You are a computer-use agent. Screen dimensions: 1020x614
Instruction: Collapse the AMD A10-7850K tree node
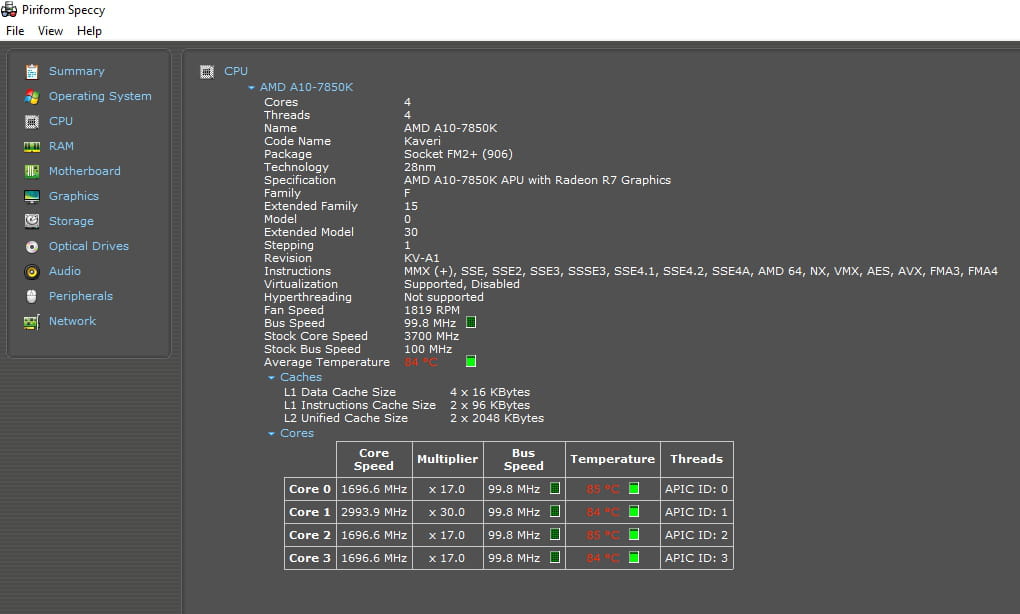pos(251,87)
